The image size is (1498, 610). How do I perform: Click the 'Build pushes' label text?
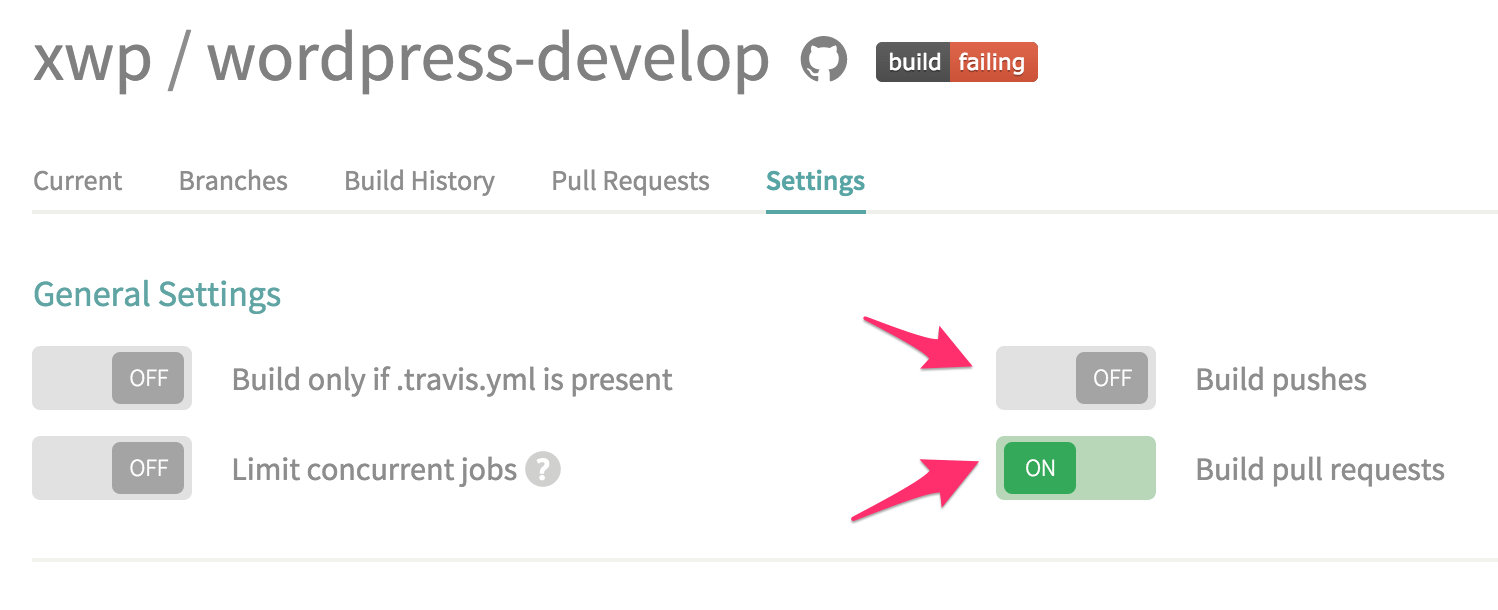click(1281, 380)
